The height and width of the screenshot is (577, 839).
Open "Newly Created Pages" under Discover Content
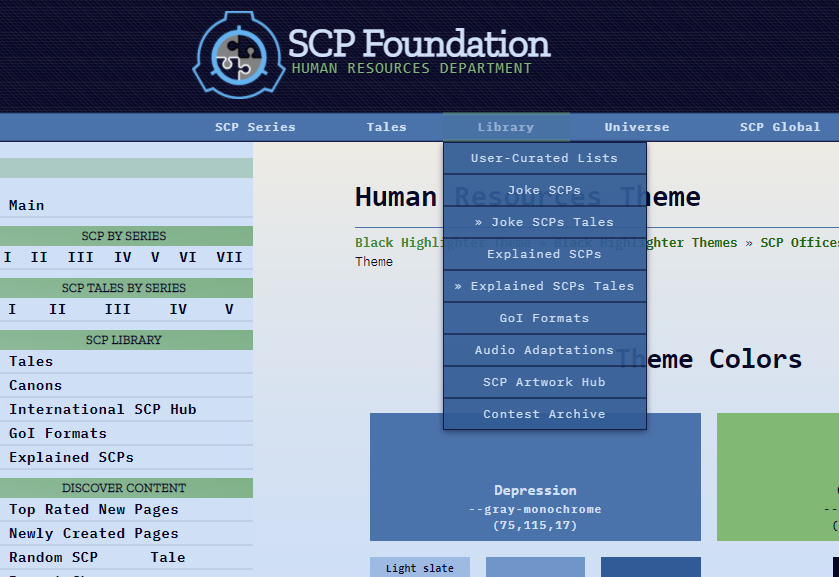point(95,533)
